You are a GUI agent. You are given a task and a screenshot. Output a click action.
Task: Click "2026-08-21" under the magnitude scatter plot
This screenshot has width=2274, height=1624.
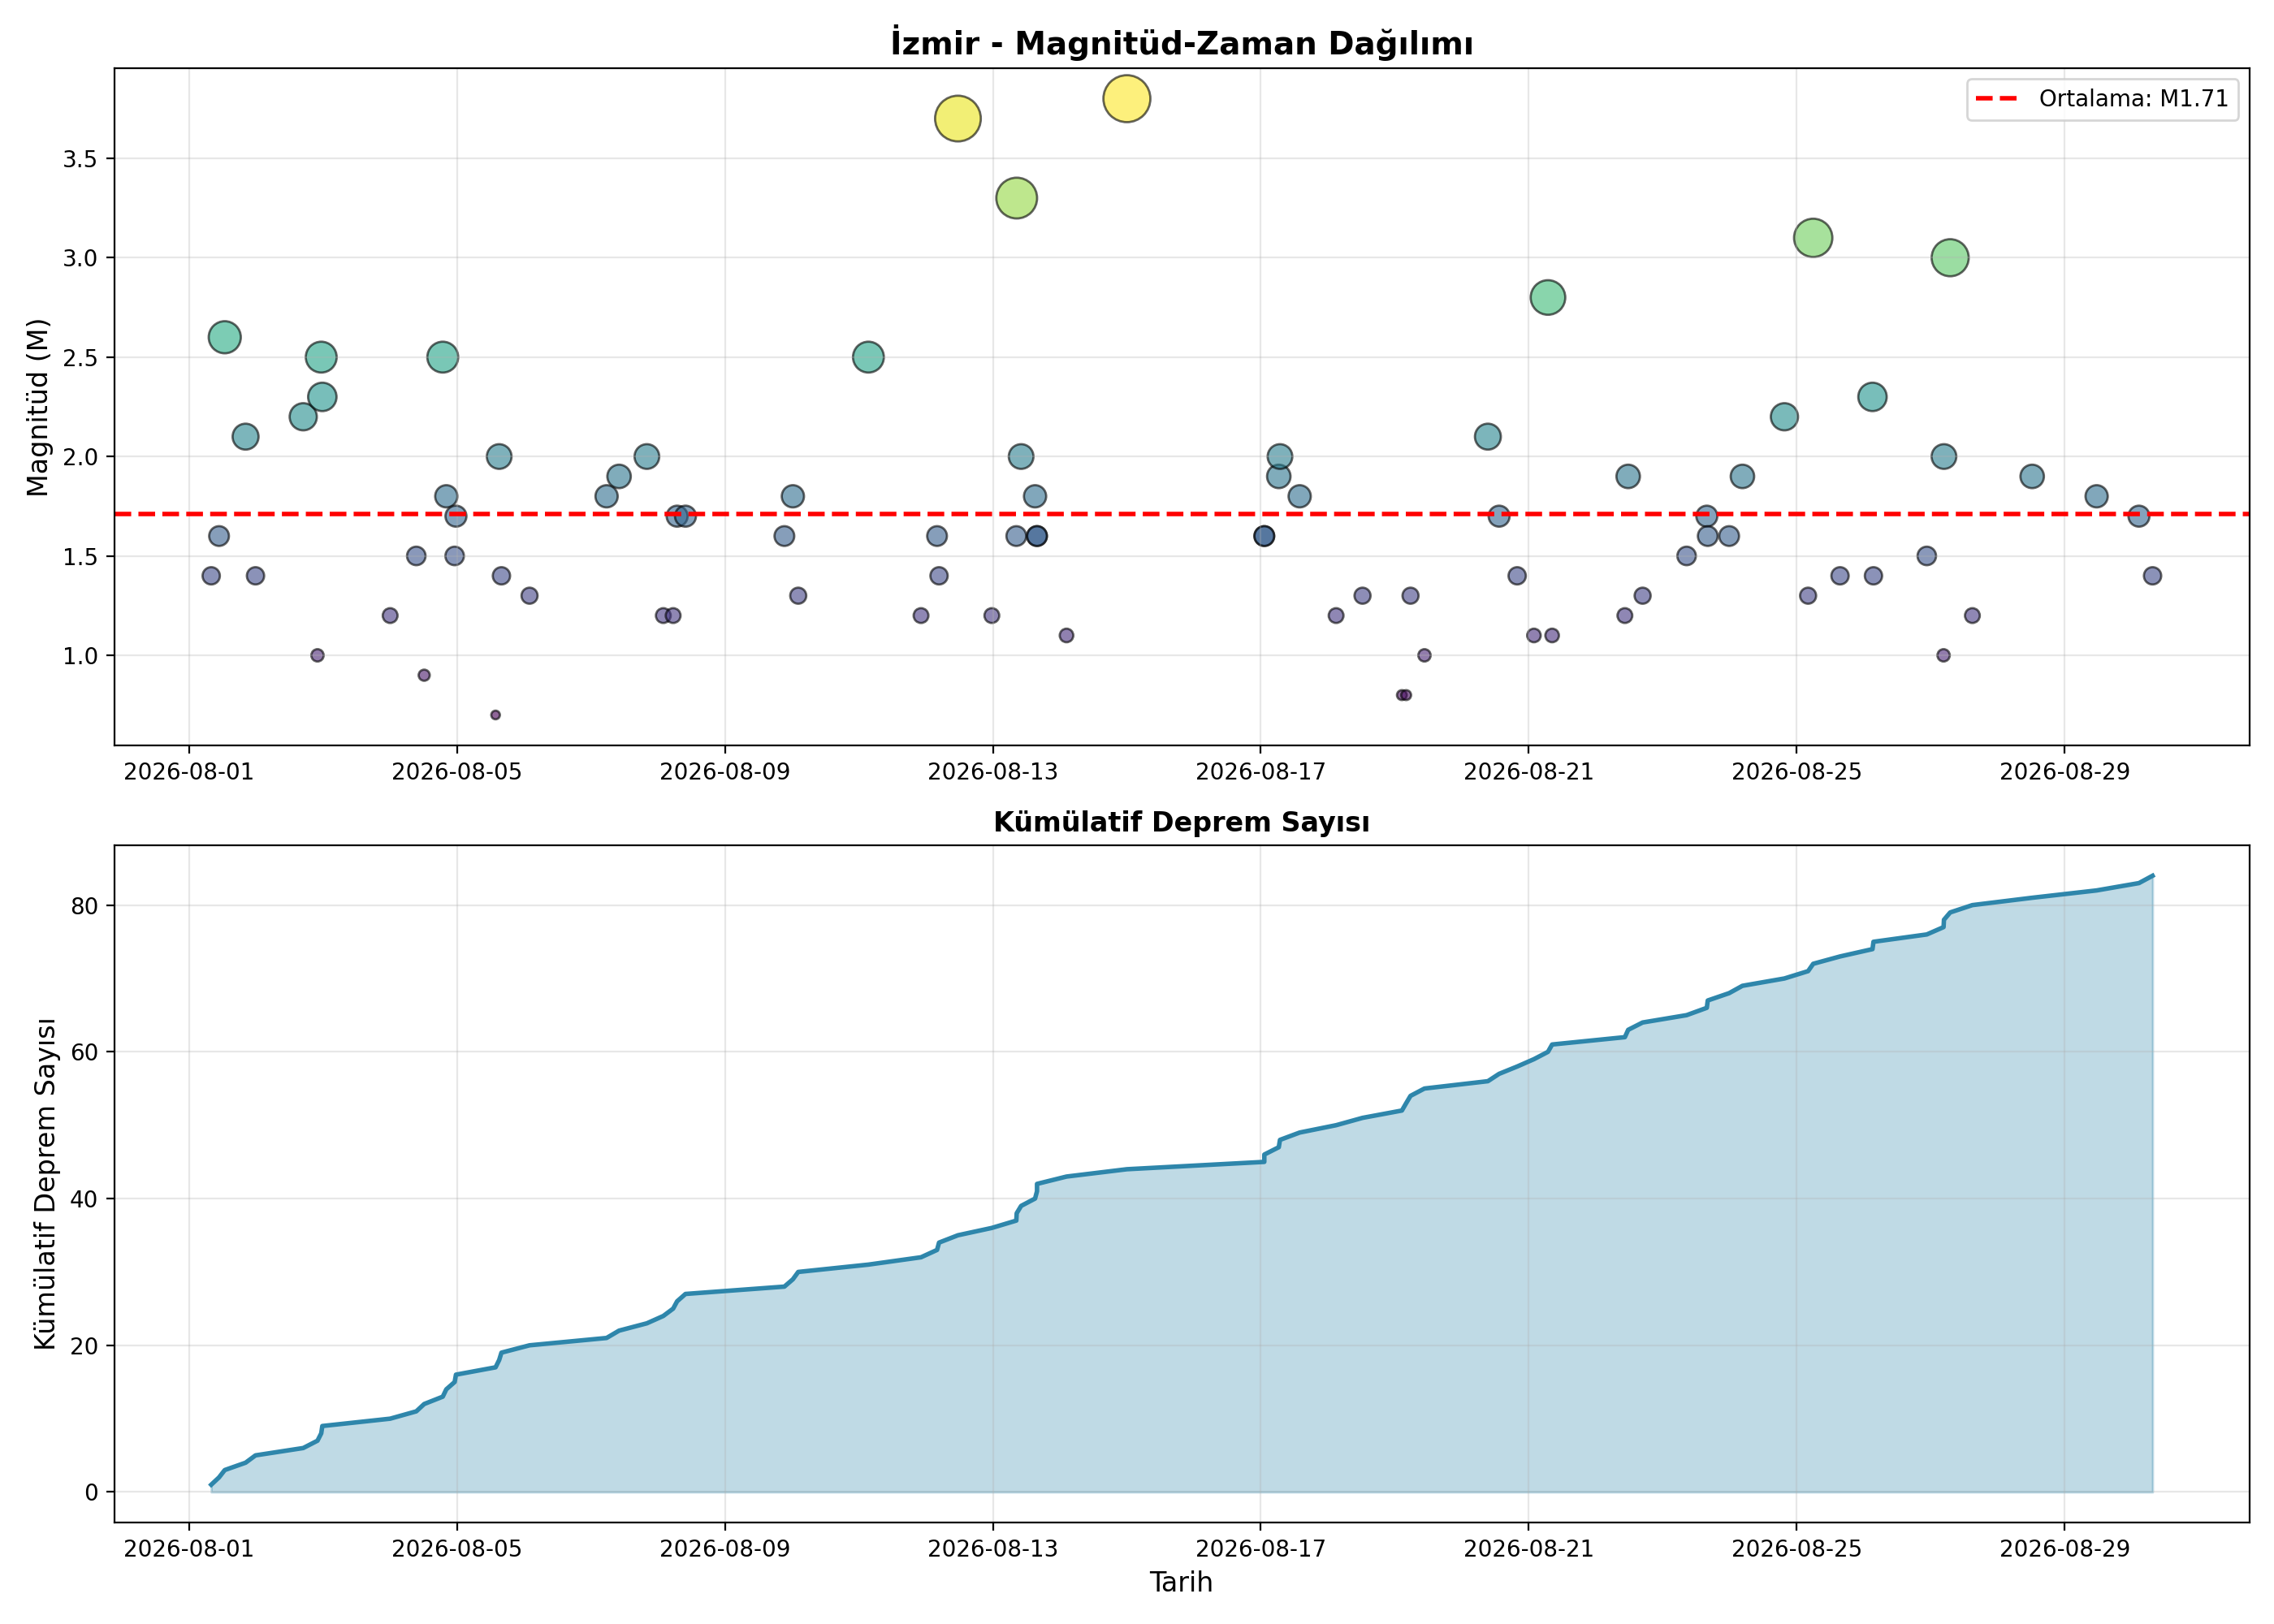[x=1529, y=772]
